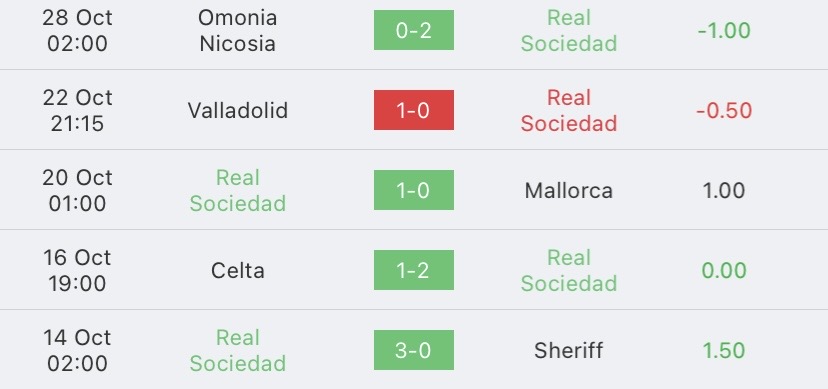Open Sheriff team link
Screen dimensions: 828x389
569,350
